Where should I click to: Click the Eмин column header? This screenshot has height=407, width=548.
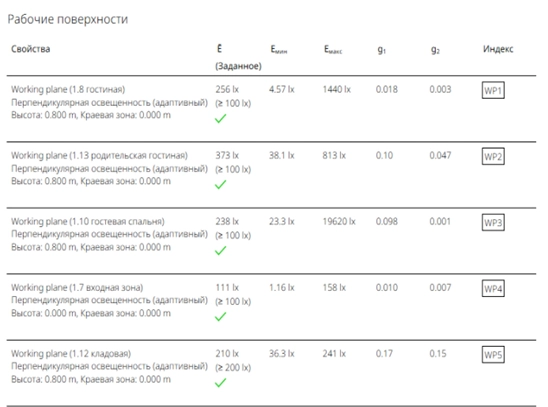coord(279,50)
